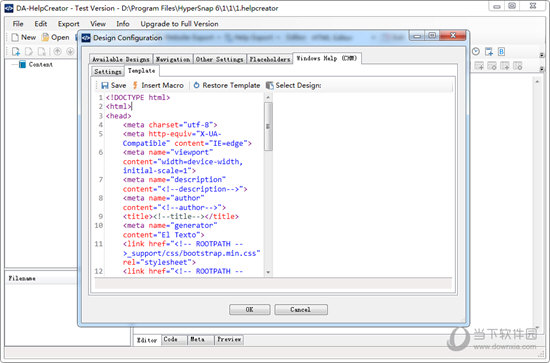The height and width of the screenshot is (363, 550).
Task: Switch to the Settings sub-tab
Action: tap(108, 71)
